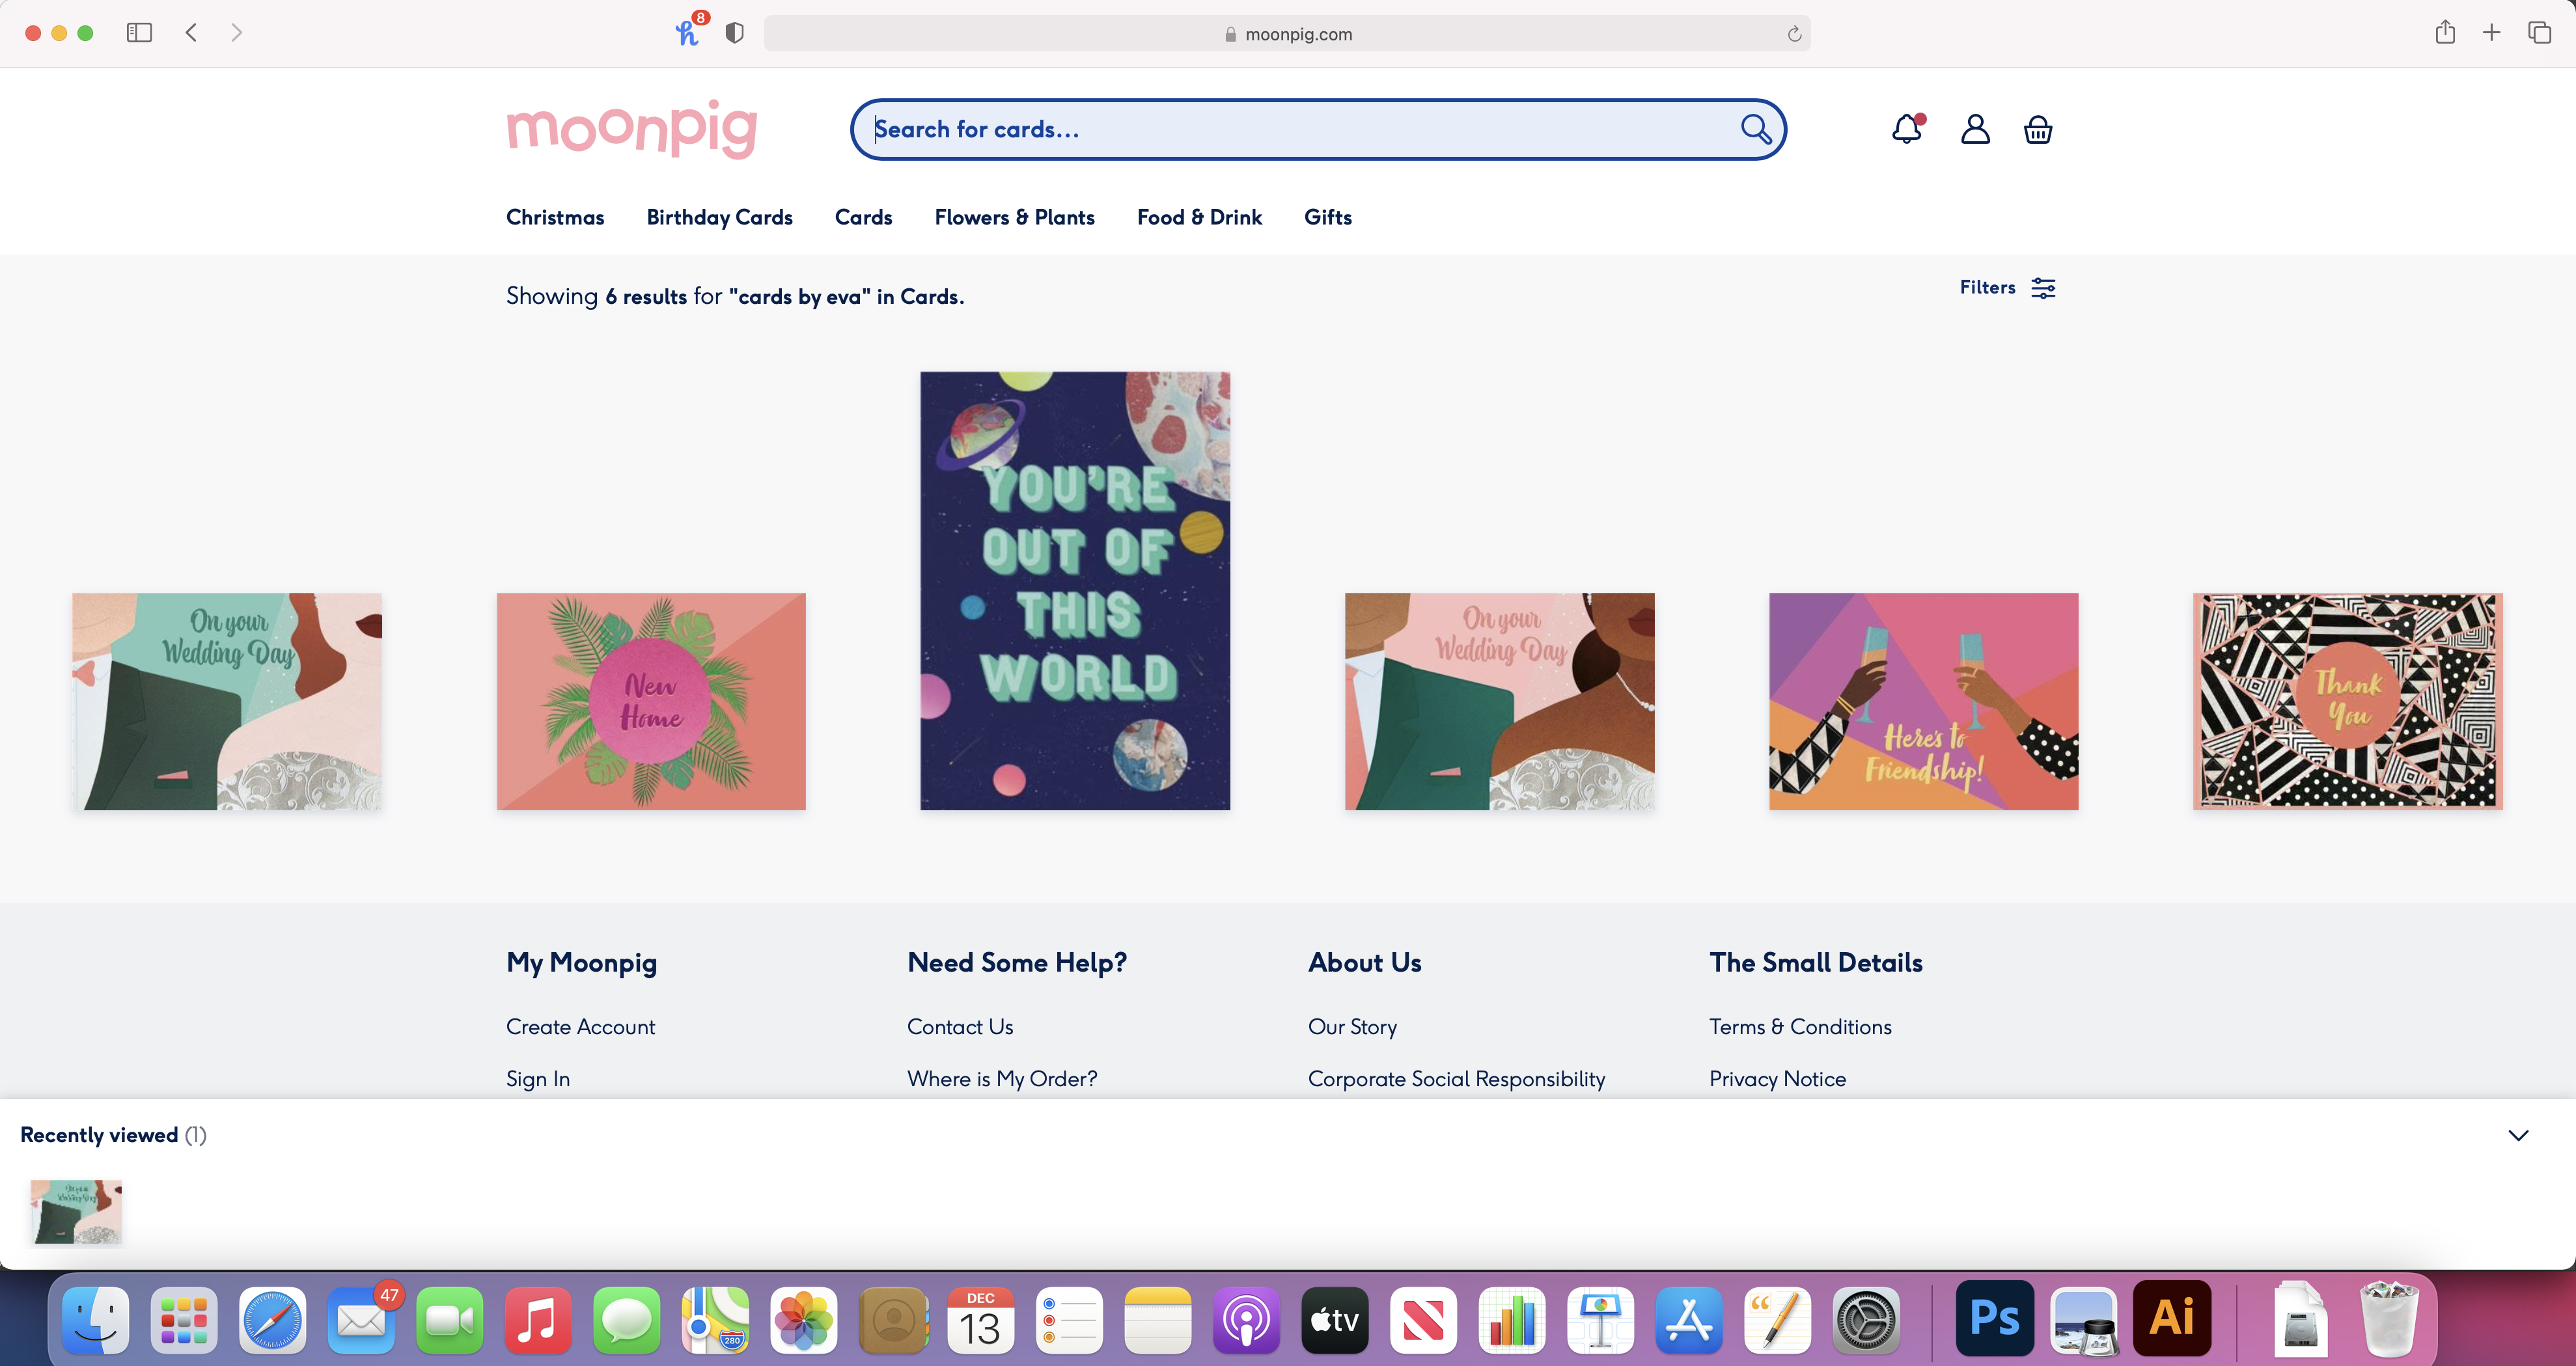This screenshot has height=1366, width=2576.
Task: Open Safari tab overview
Action: 2540,33
